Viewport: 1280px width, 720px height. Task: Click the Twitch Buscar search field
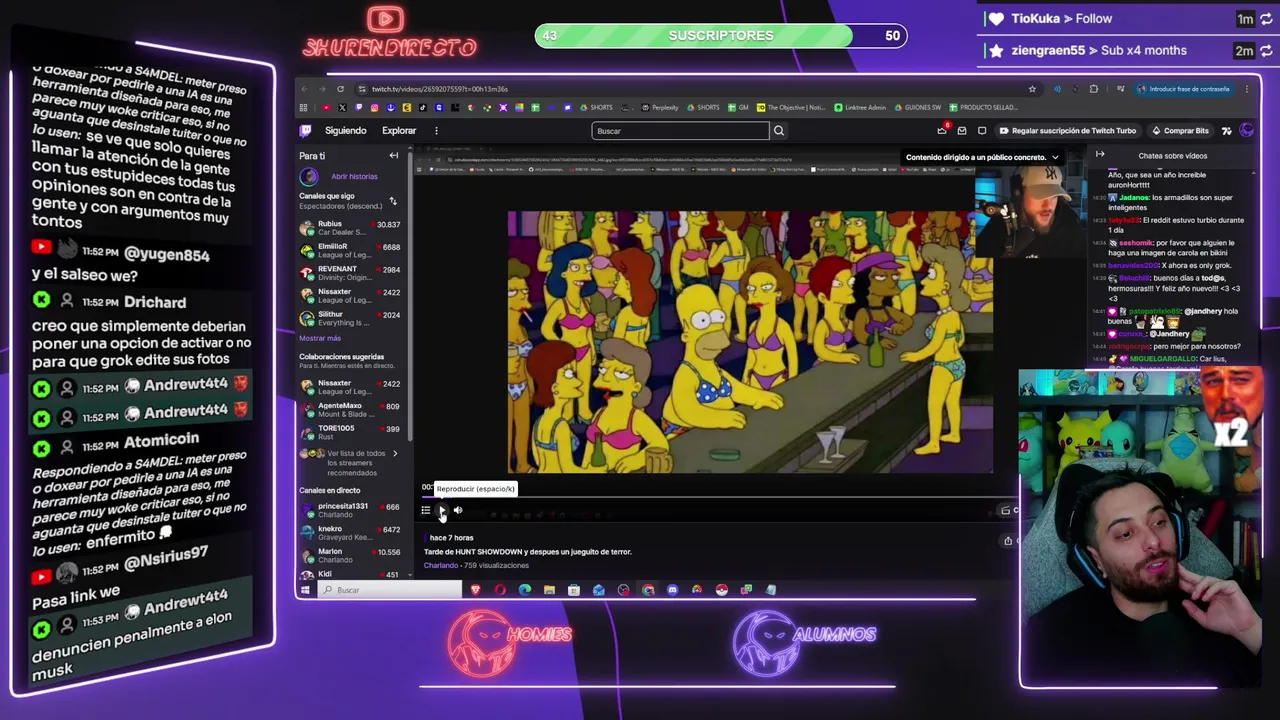click(x=681, y=130)
